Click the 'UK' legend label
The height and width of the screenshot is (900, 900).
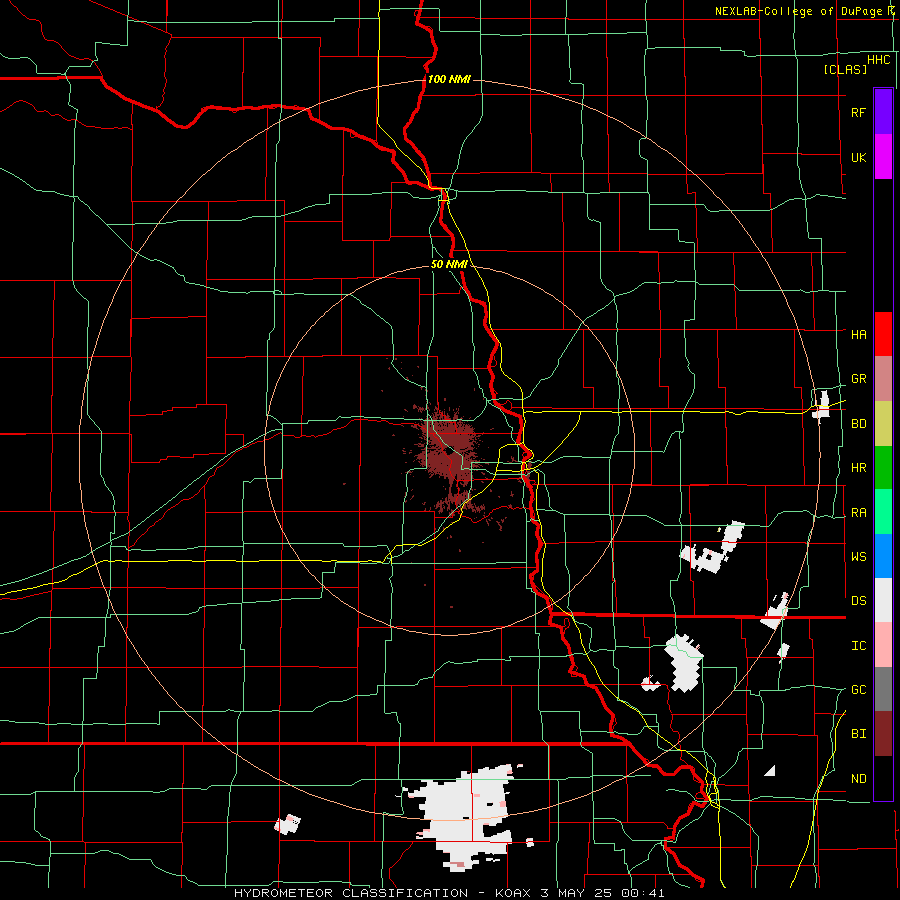point(858,157)
